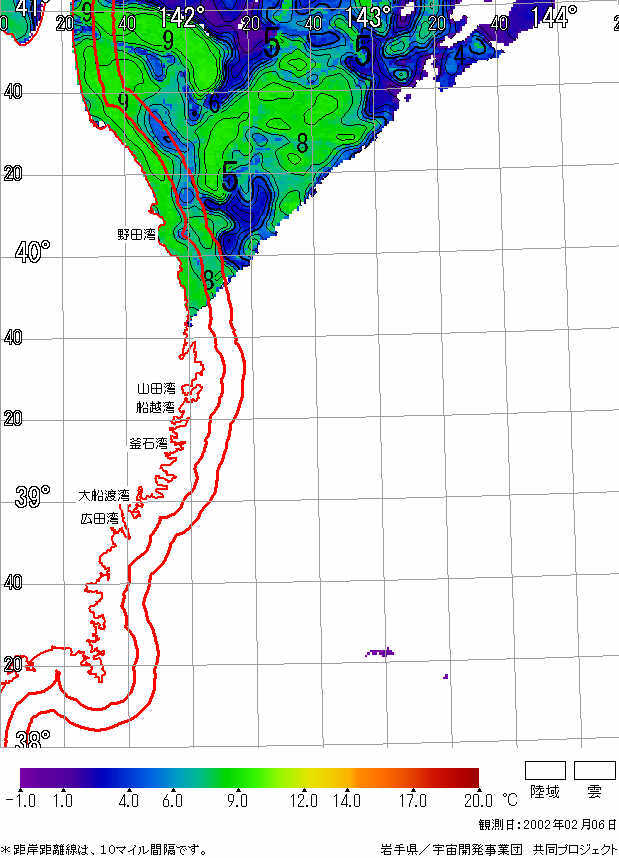Screen dimensions: 619x858
Task: Click the 39° latitude label
Action: pos(32,496)
